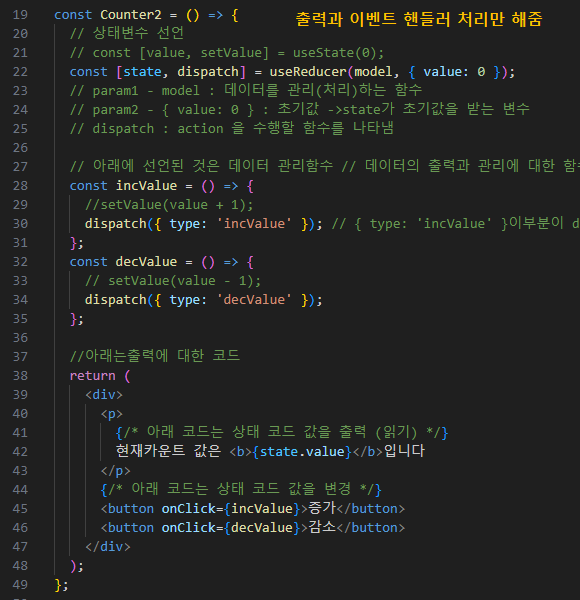Click the '현재카운트 값은' text on line 42
This screenshot has width=580, height=600.
click(168, 451)
